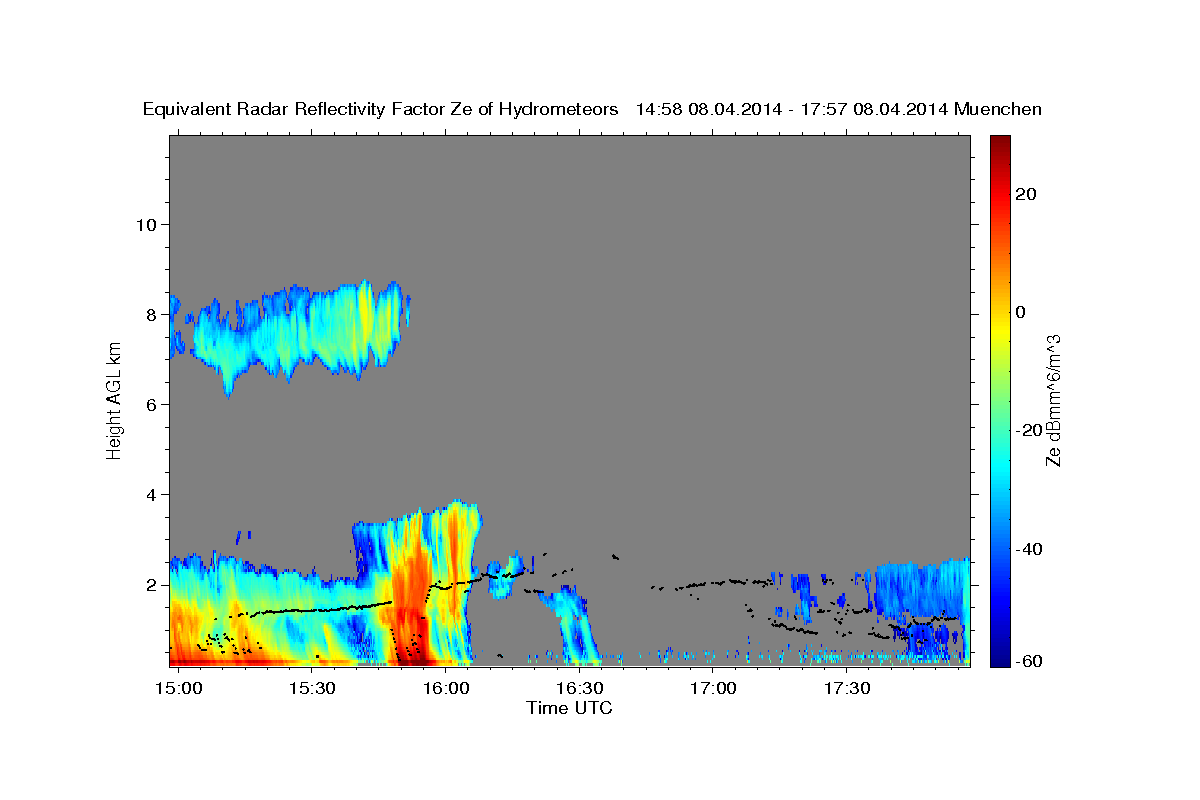The image size is (1200, 800).
Task: Click the 16:30 time tick label
Action: [579, 689]
